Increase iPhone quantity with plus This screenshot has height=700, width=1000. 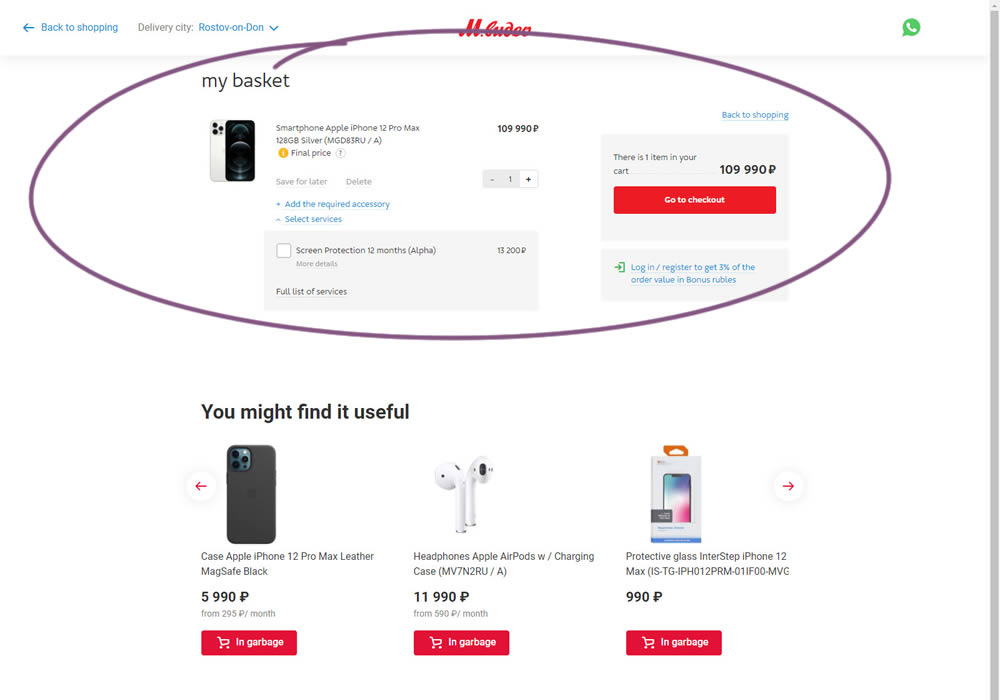[x=529, y=179]
